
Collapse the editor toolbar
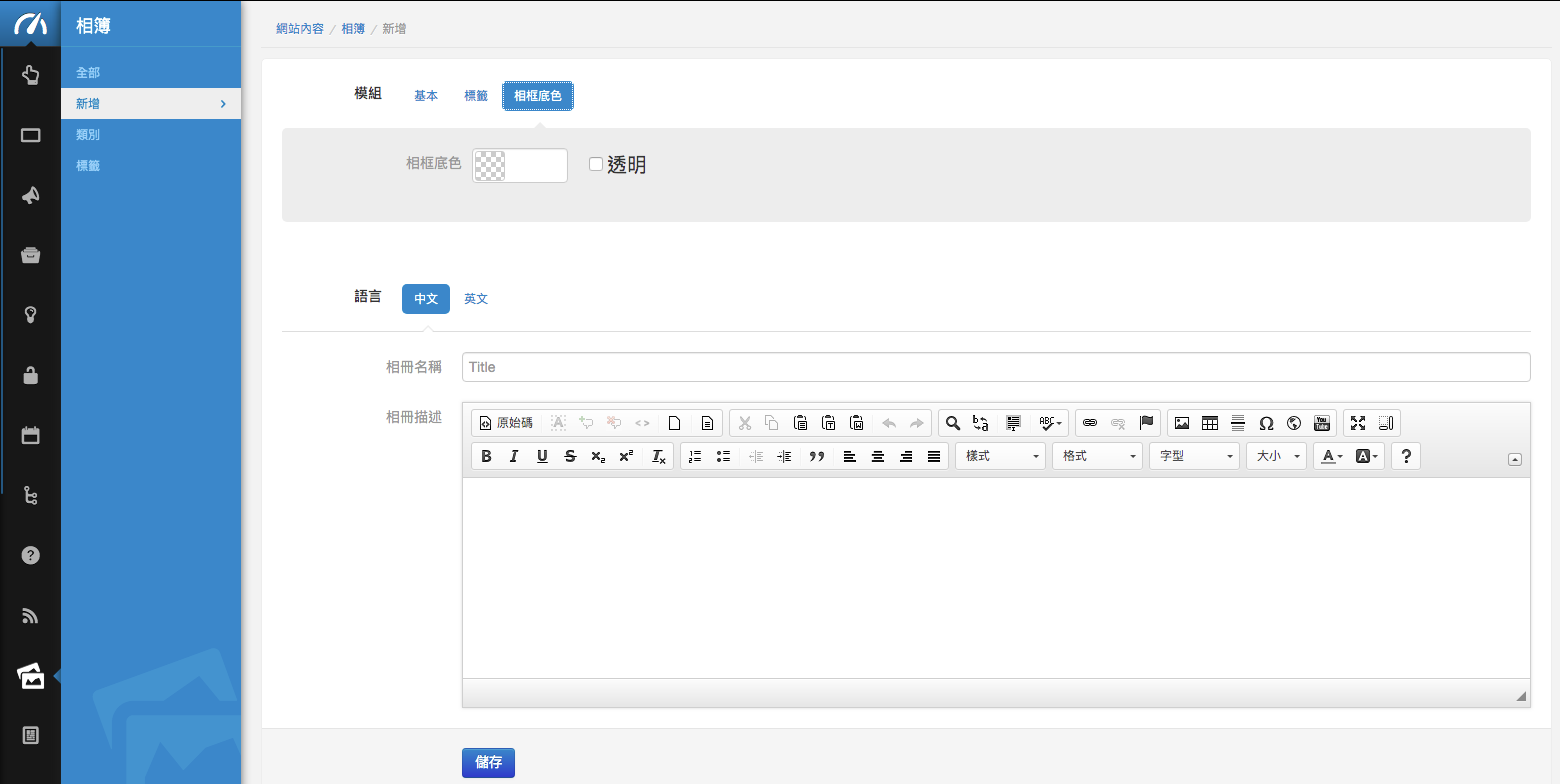(1515, 460)
